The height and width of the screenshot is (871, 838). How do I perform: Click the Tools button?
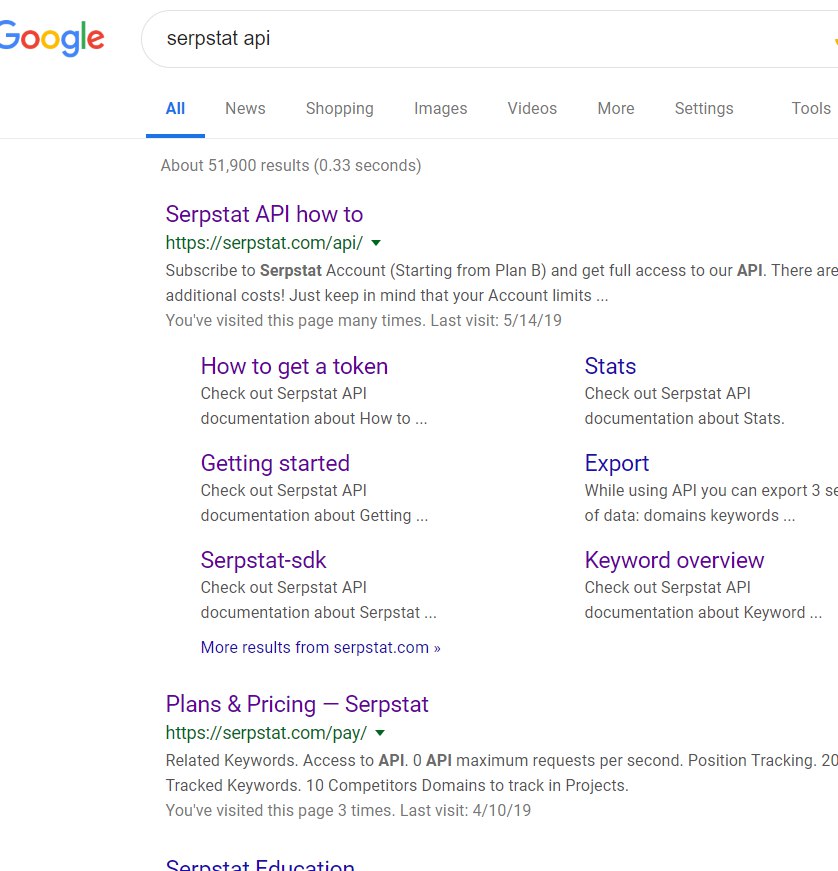click(811, 108)
